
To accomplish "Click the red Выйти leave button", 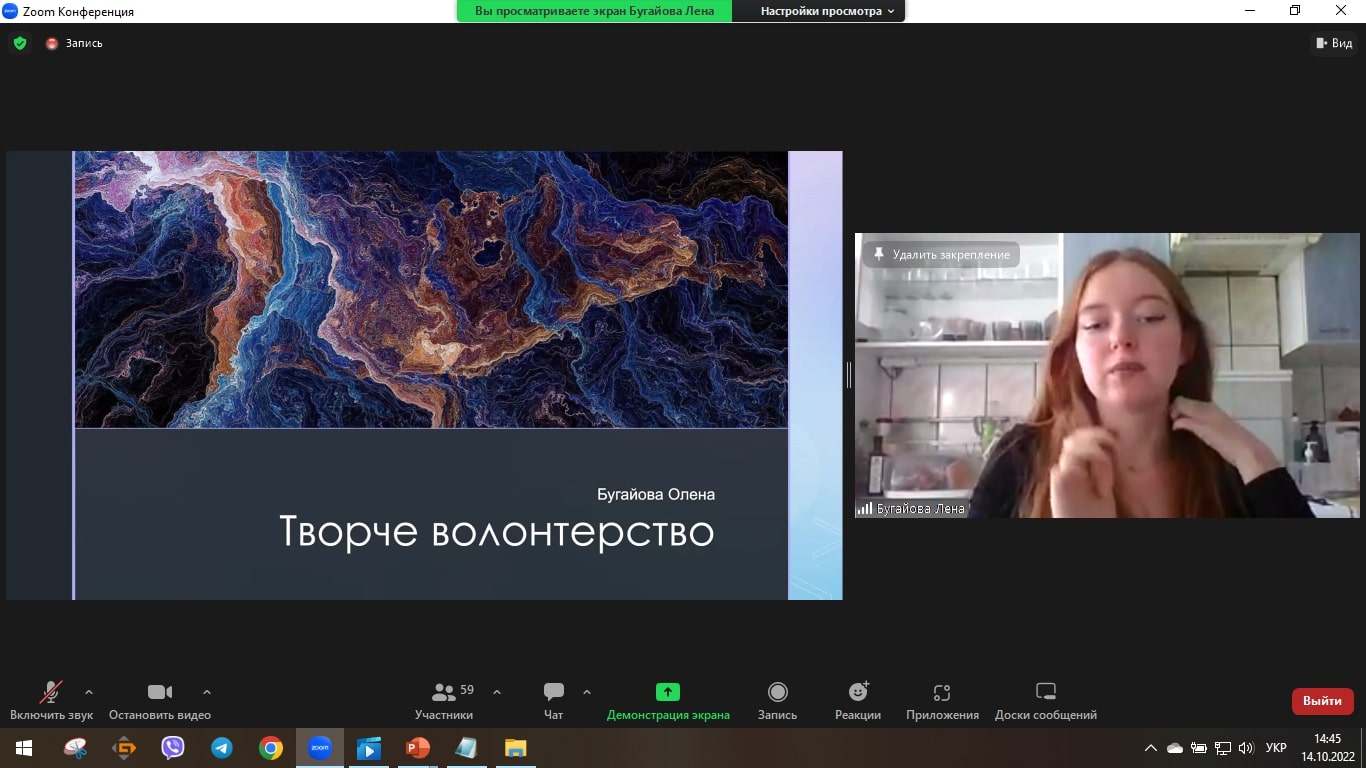I will coord(1322,701).
